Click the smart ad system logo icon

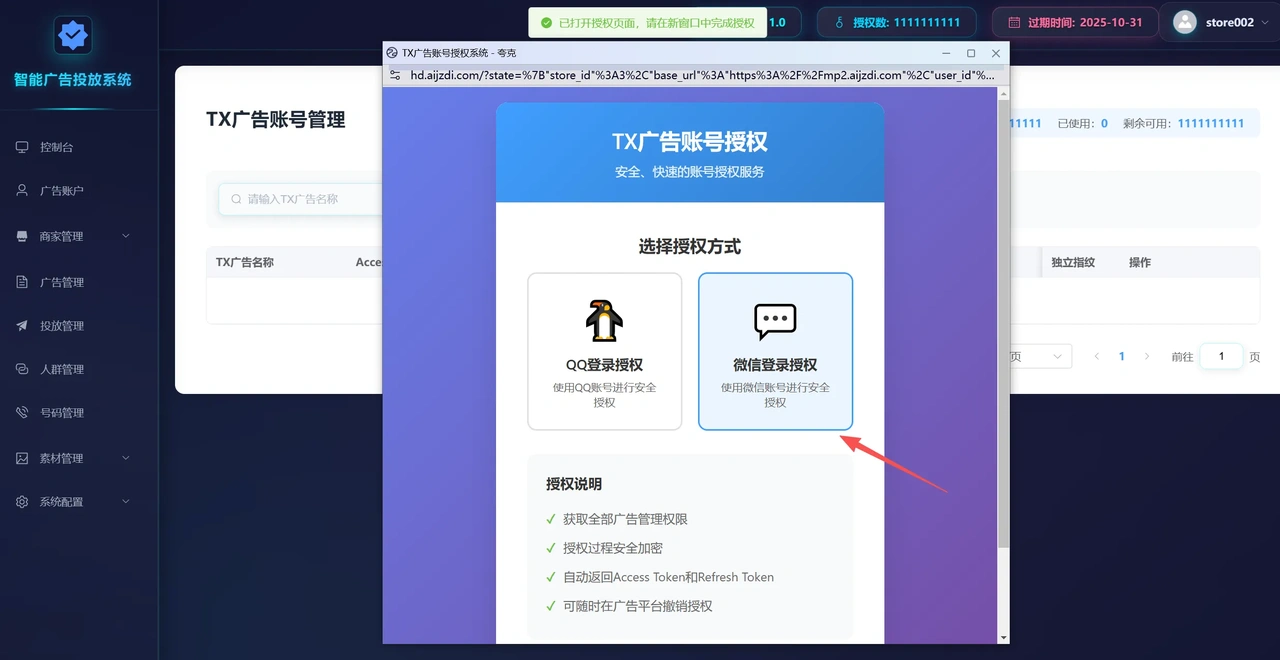72,37
